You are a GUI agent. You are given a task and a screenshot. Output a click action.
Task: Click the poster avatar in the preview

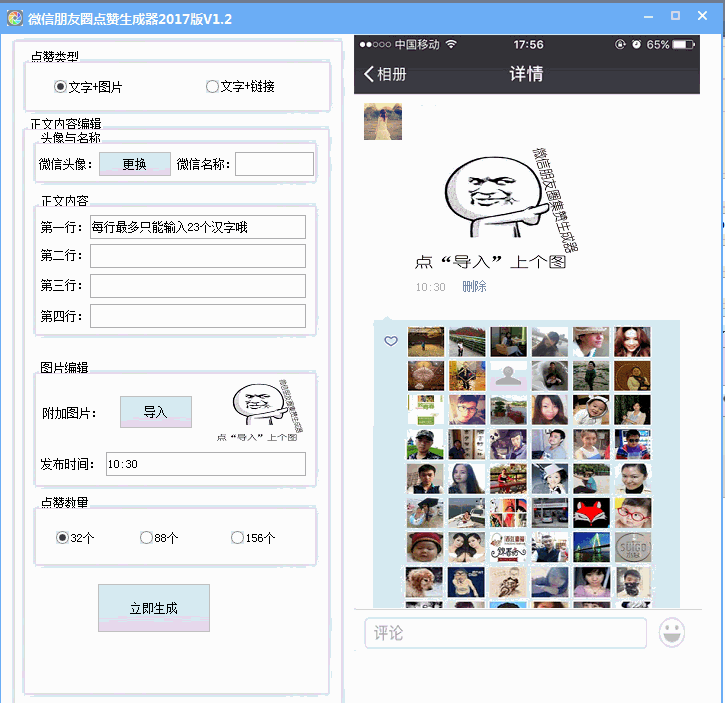383,122
